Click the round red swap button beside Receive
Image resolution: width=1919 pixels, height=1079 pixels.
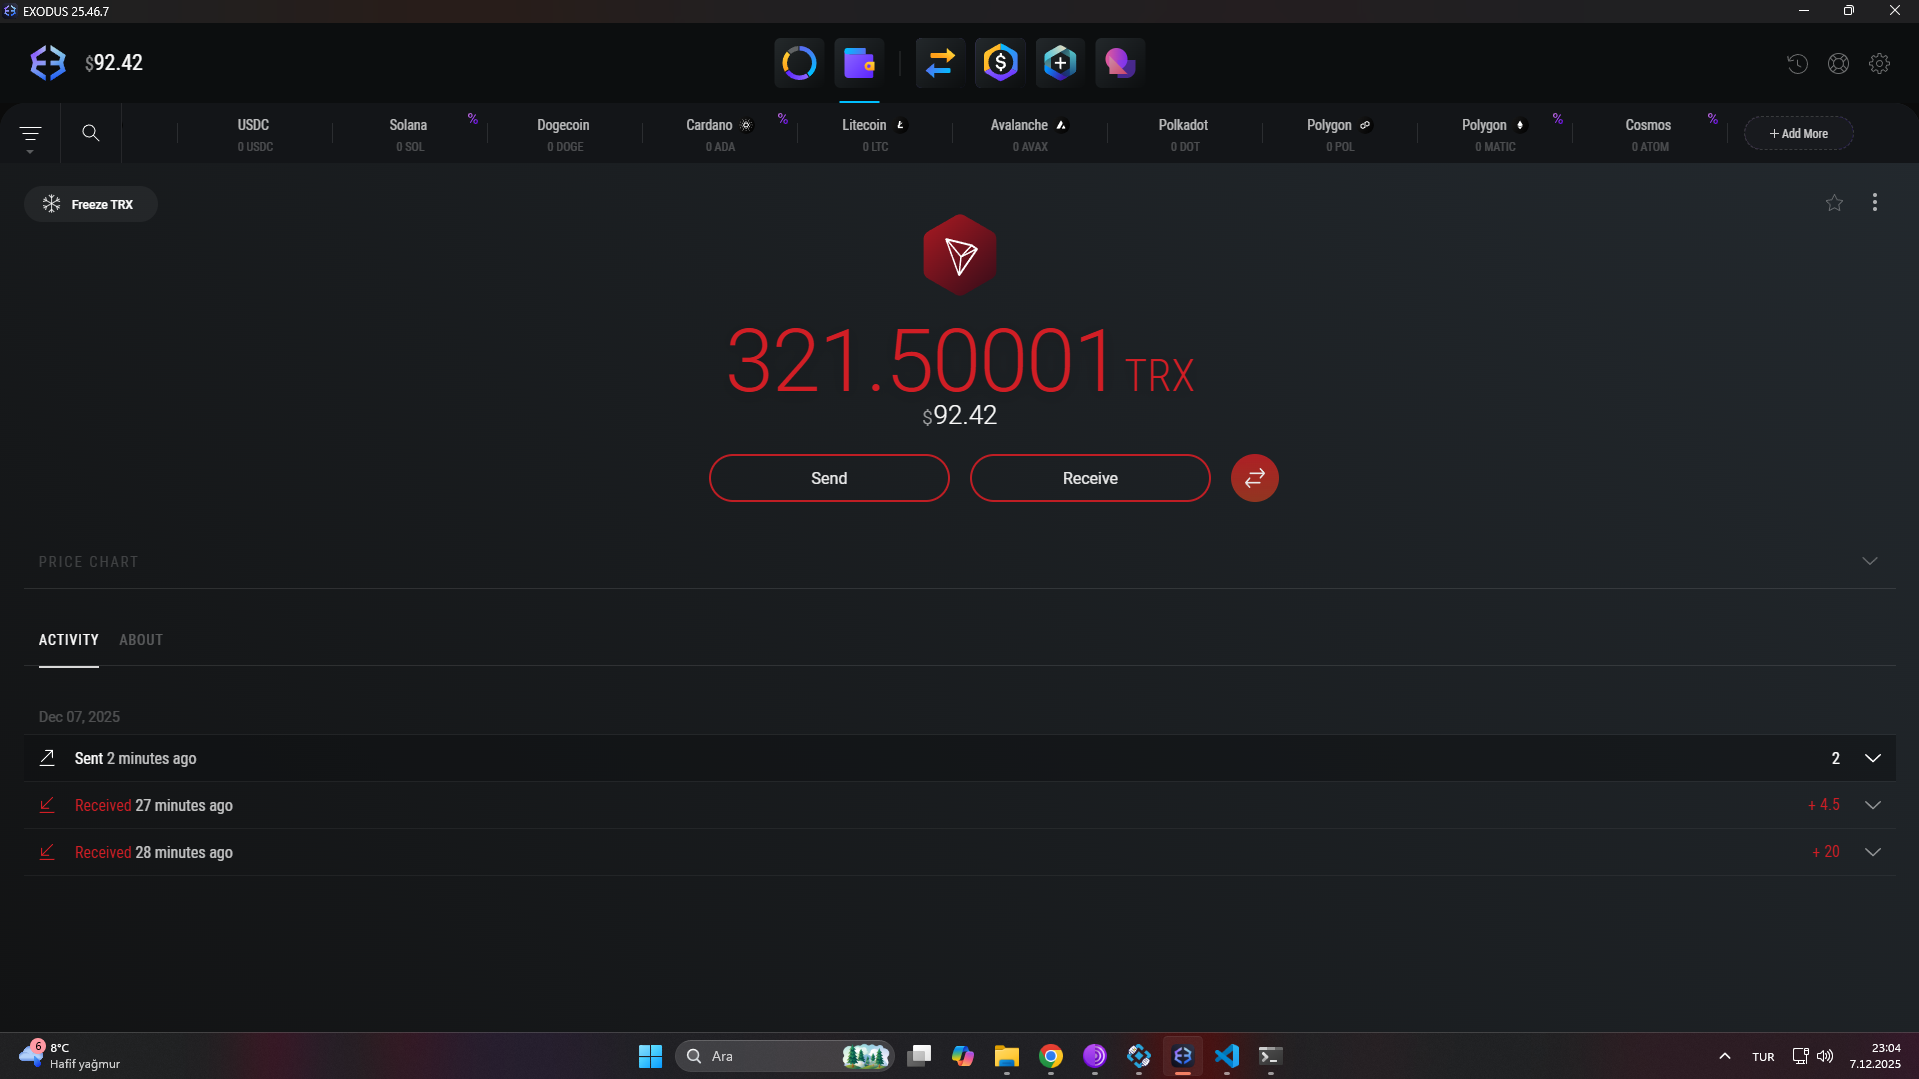(1255, 478)
